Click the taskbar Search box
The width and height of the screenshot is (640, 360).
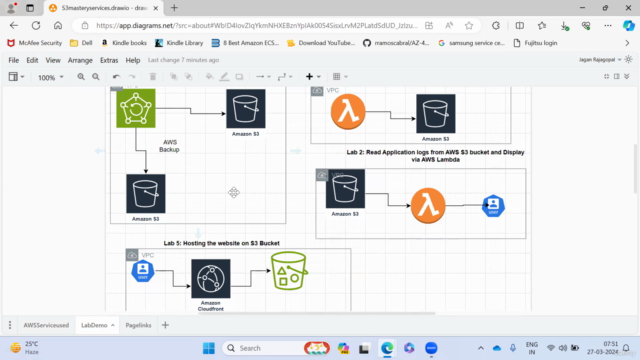(276, 348)
